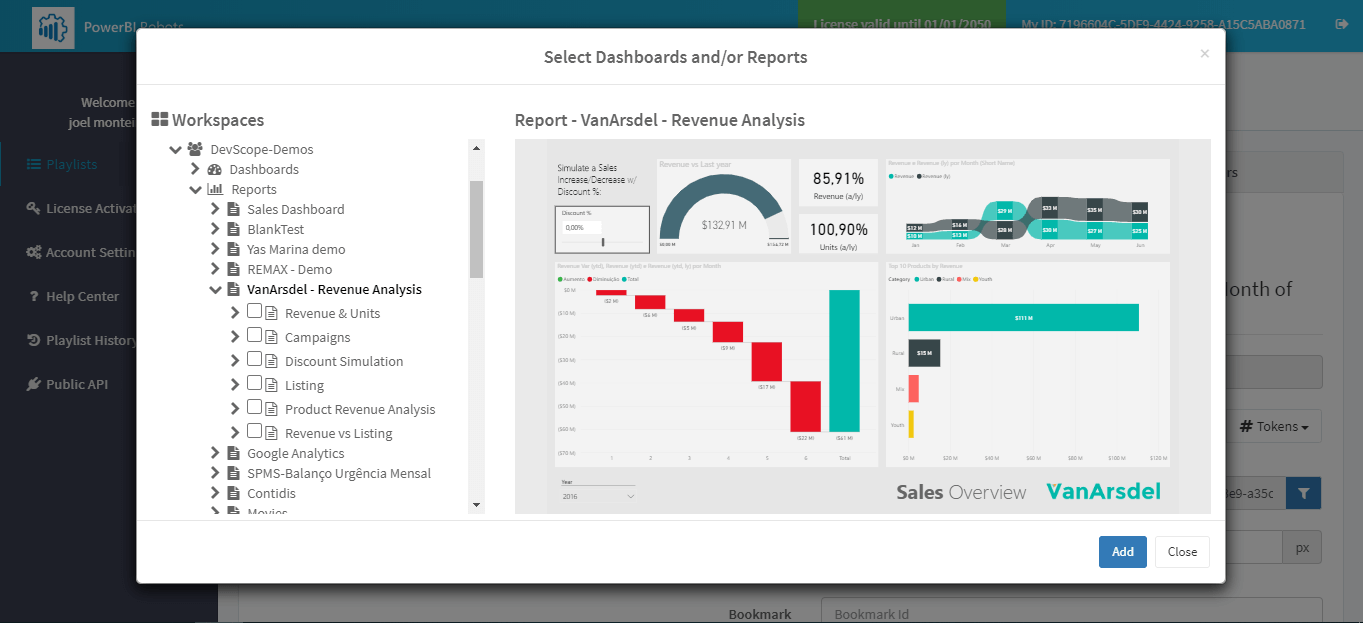This screenshot has height=623, width=1363.
Task: Check the Revenue & Units page checkbox
Action: tap(254, 312)
